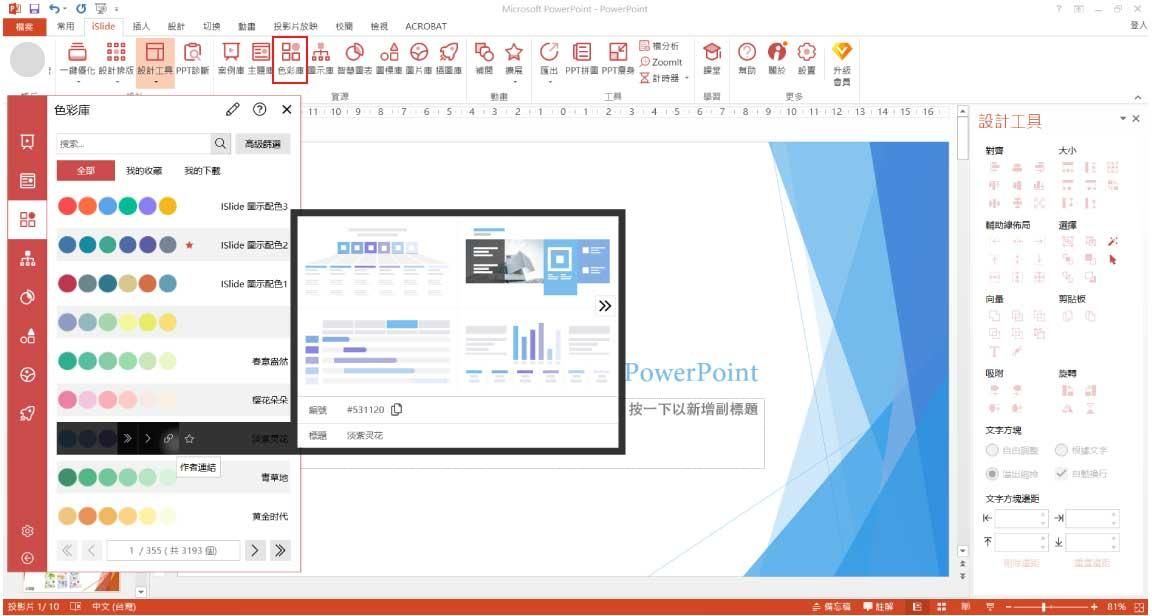Select the 溢出縮排 radio button
The height and width of the screenshot is (616, 1152).
tap(992, 473)
